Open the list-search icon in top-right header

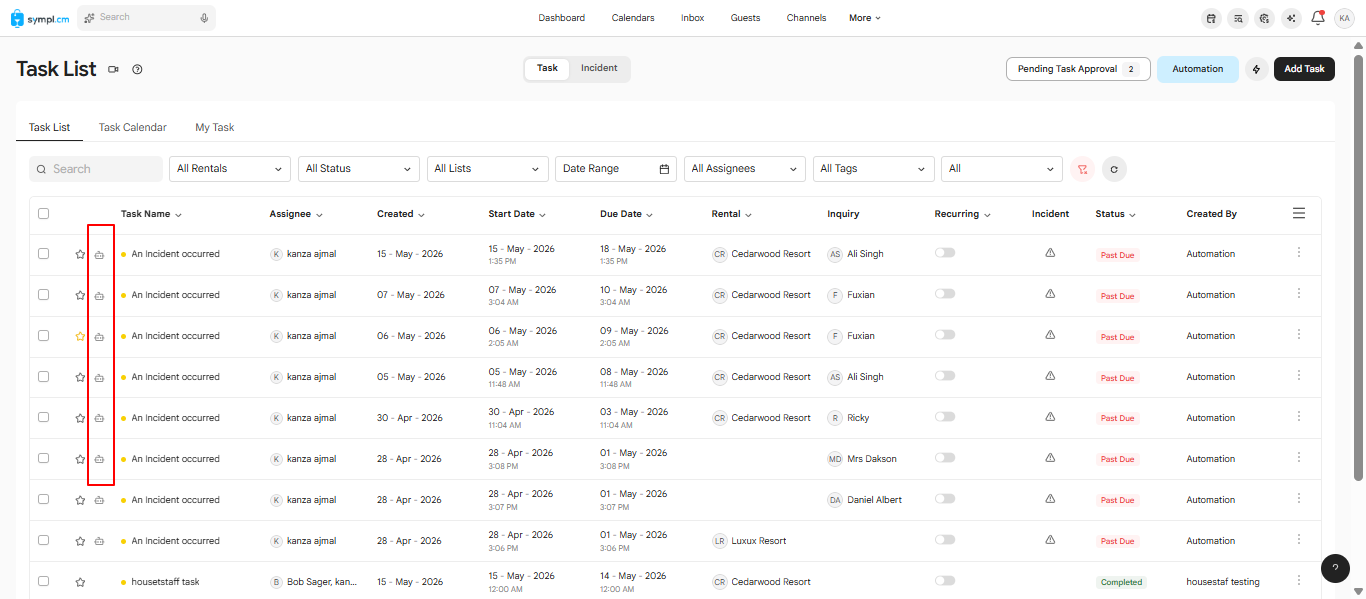point(1238,18)
